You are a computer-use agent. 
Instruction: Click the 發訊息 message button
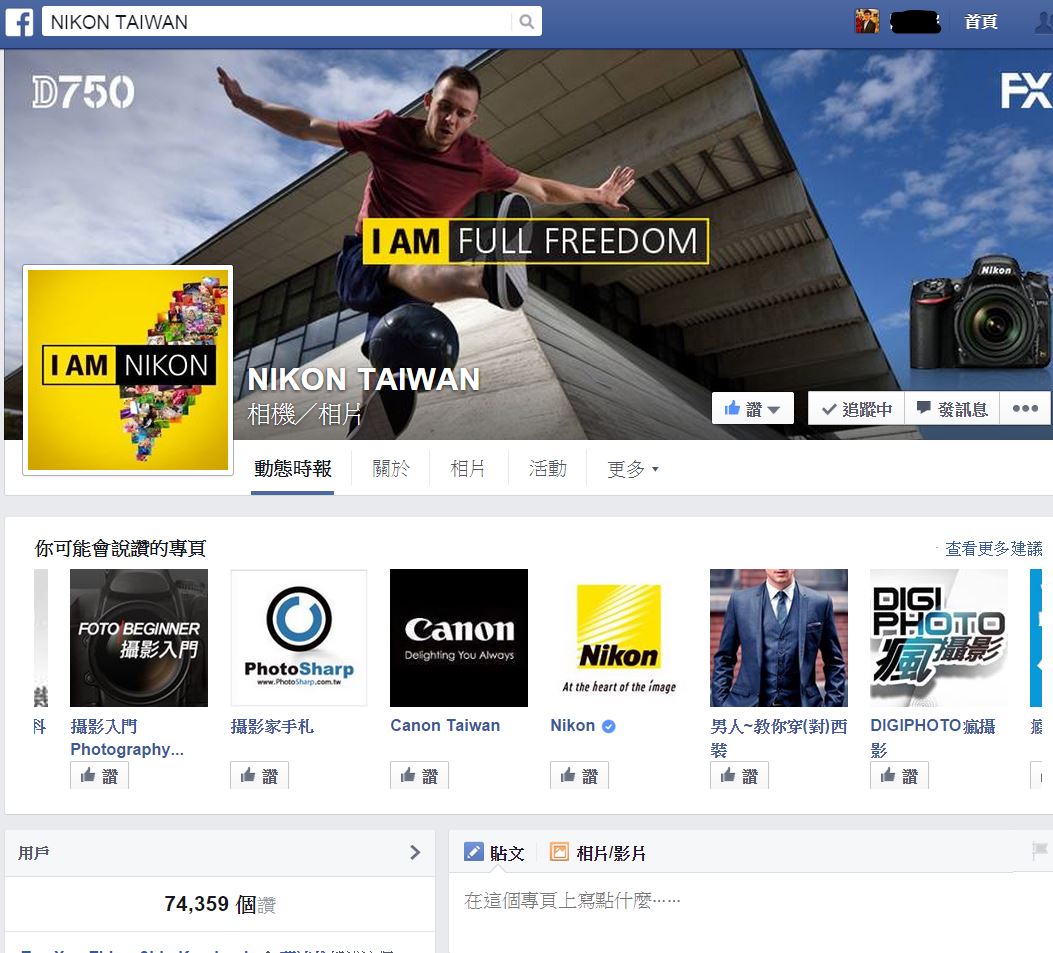click(x=952, y=408)
